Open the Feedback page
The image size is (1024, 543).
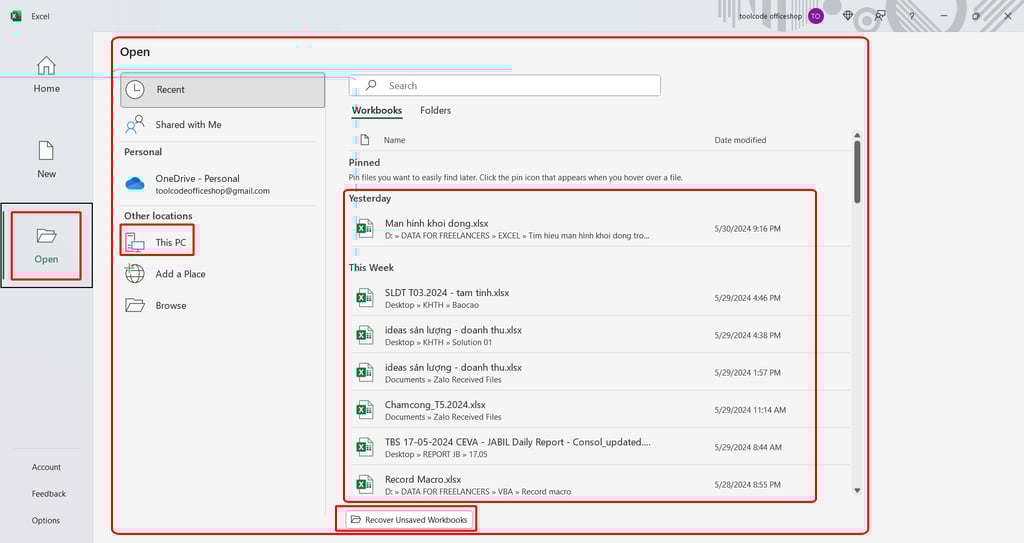(49, 494)
